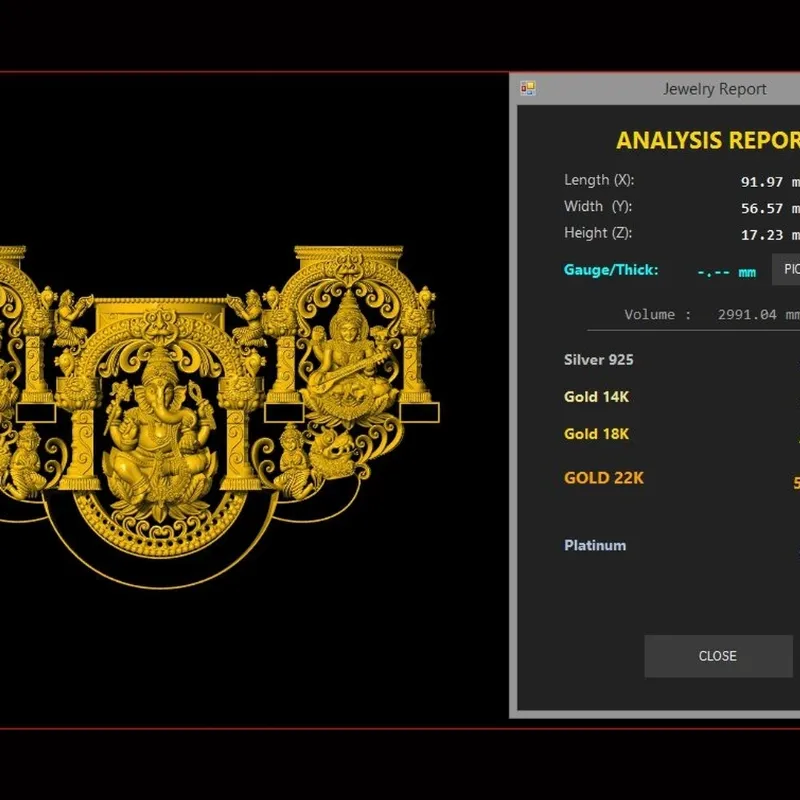Select the Saraswati figure with veena

coord(349,357)
